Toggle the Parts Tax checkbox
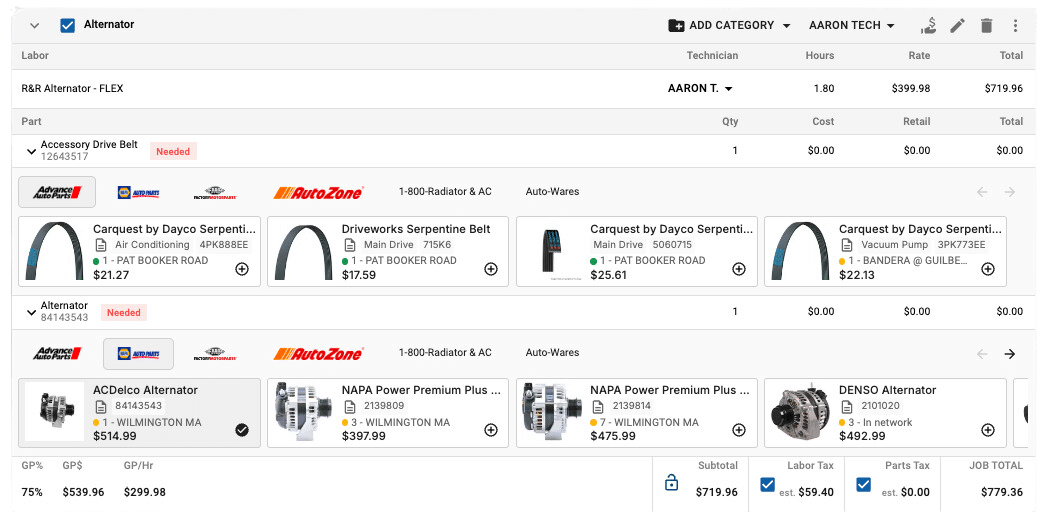The height and width of the screenshot is (525, 1048). 864,484
